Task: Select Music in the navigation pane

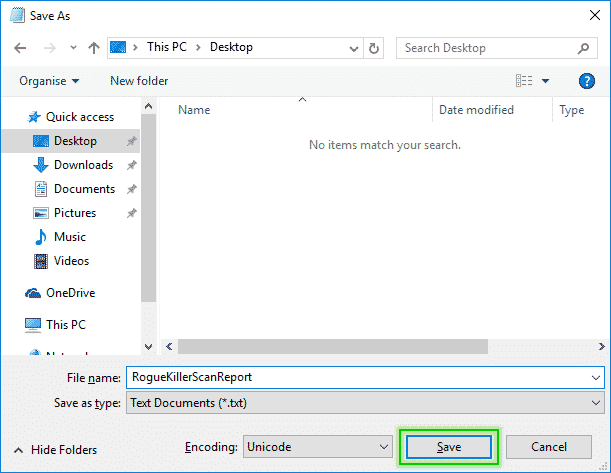Action: click(69, 237)
